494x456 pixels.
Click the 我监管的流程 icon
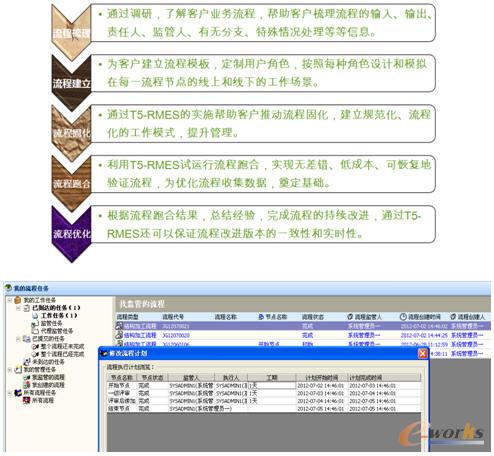point(27,377)
